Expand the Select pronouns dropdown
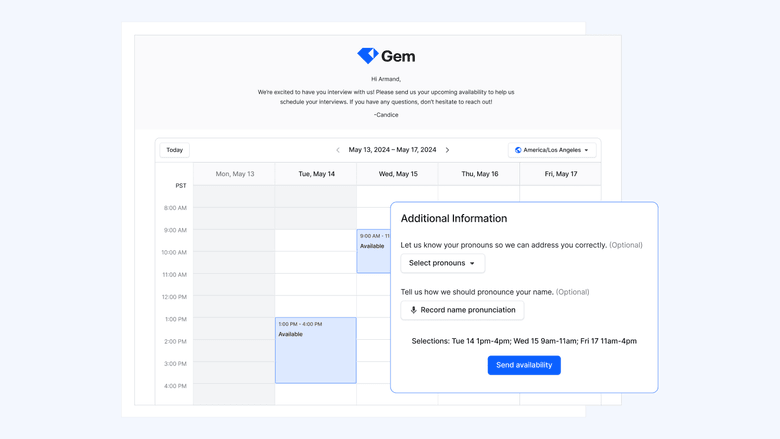780x439 pixels. tap(442, 263)
